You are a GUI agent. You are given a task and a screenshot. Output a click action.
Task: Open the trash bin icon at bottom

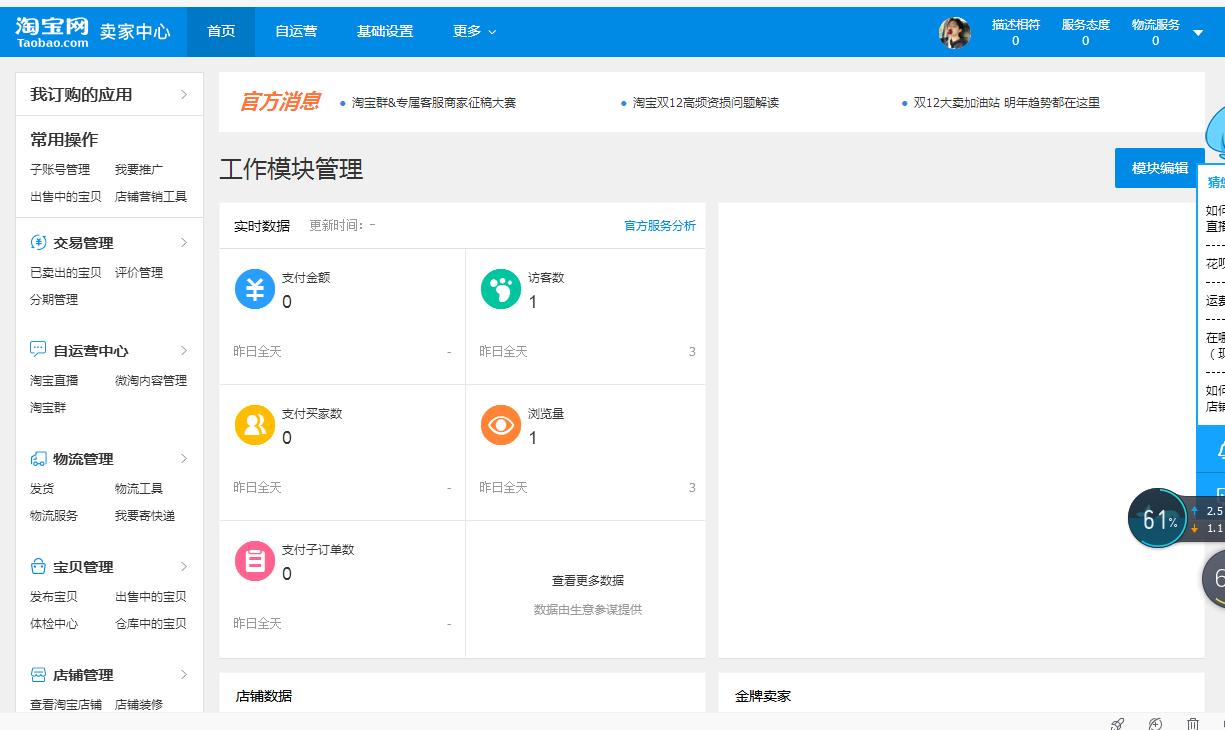pos(1191,723)
